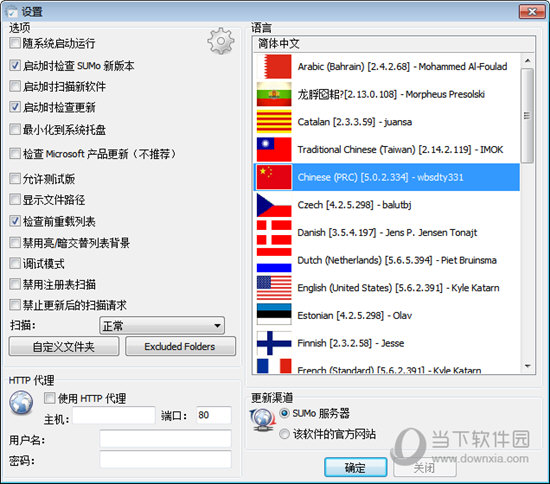The height and width of the screenshot is (484, 550).
Task: Click the 端口 port field showing 80
Action: point(214,416)
